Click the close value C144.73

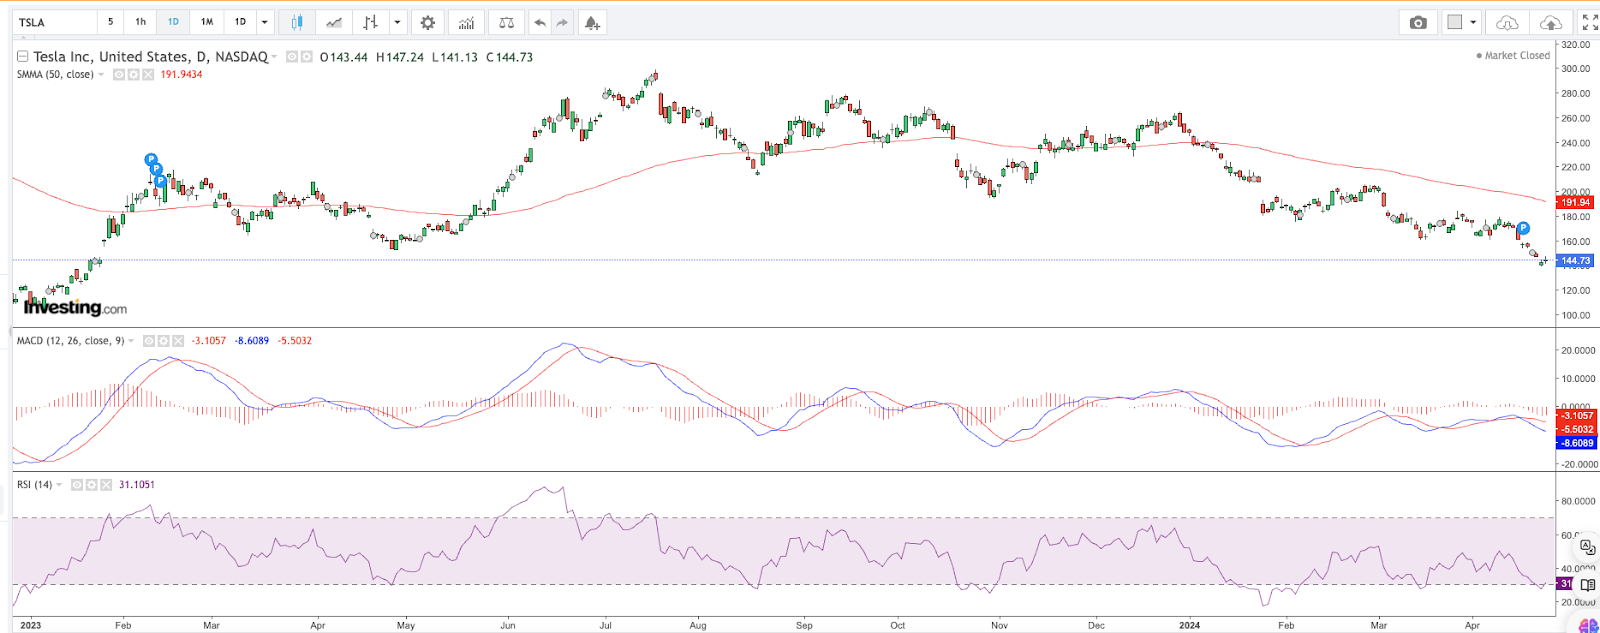[x=509, y=57]
